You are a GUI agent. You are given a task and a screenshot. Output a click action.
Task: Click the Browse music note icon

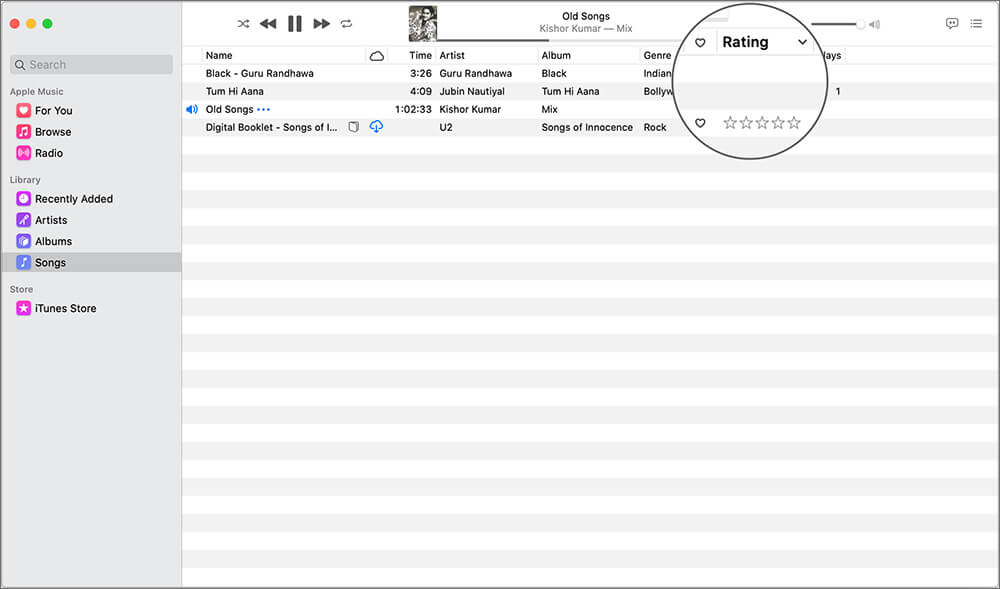[x=24, y=132]
